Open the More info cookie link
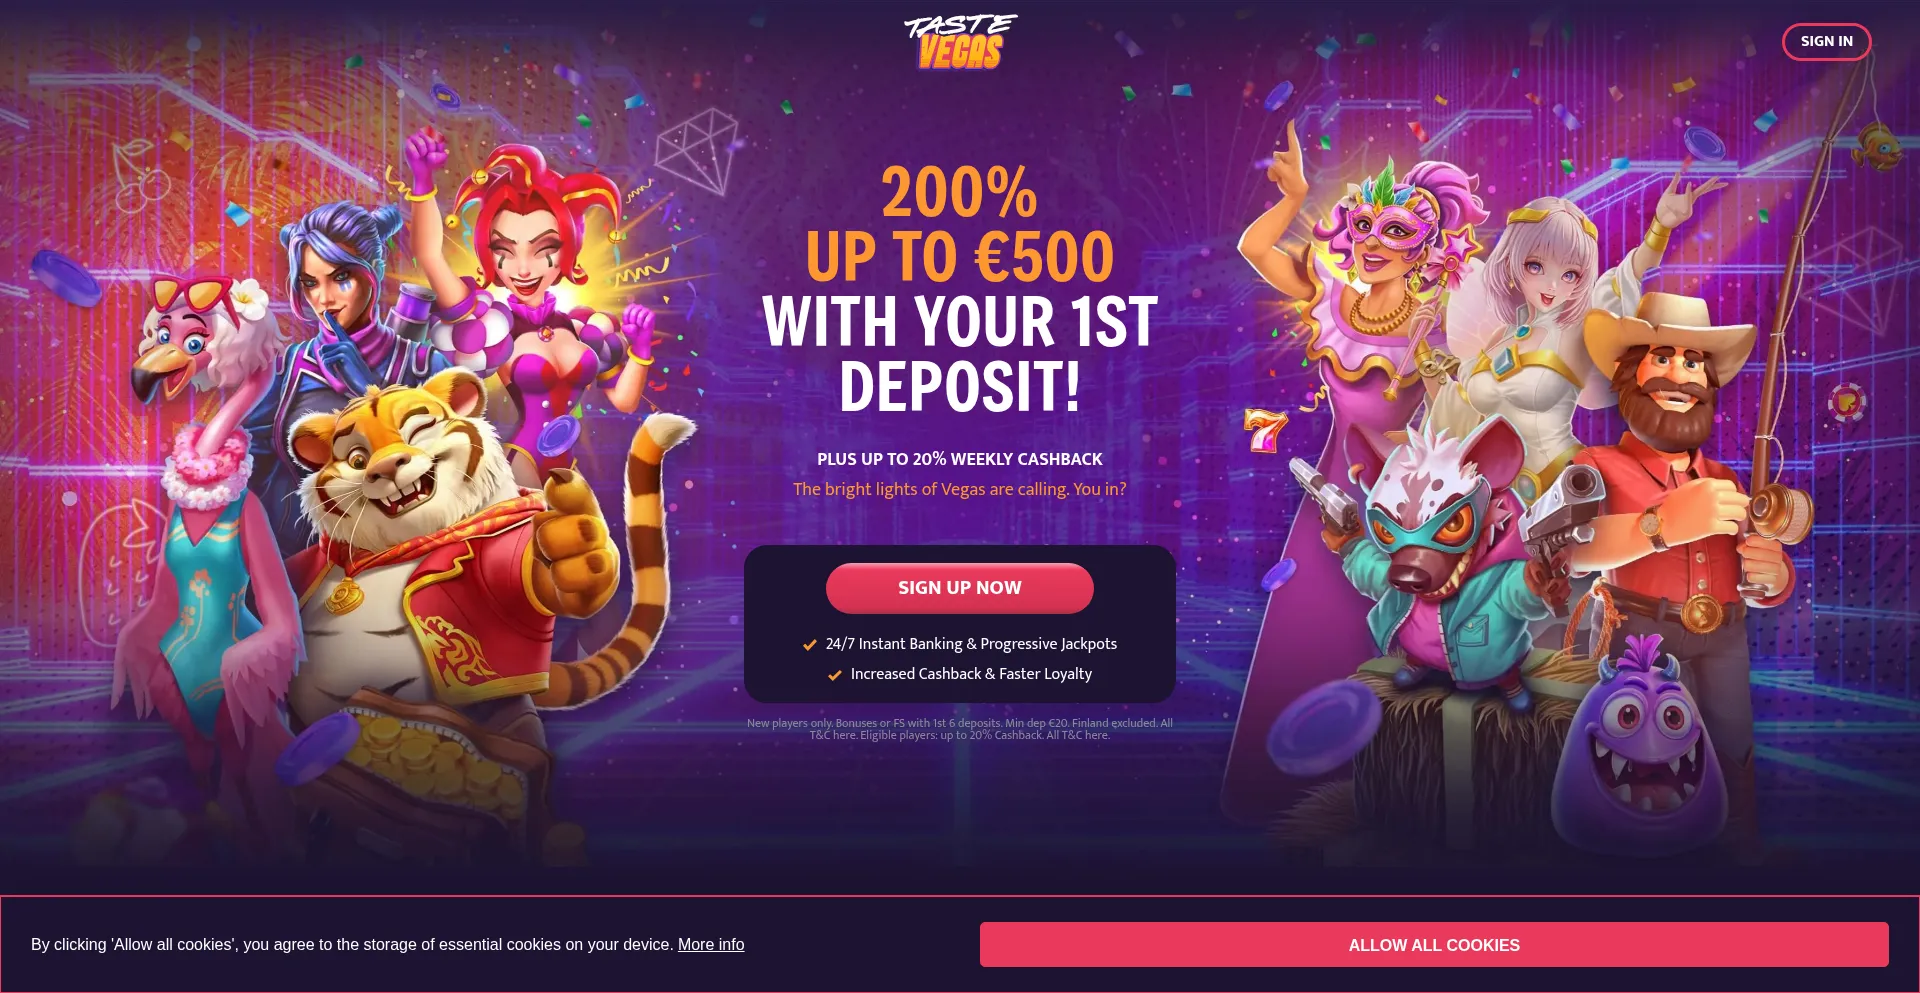 [711, 945]
